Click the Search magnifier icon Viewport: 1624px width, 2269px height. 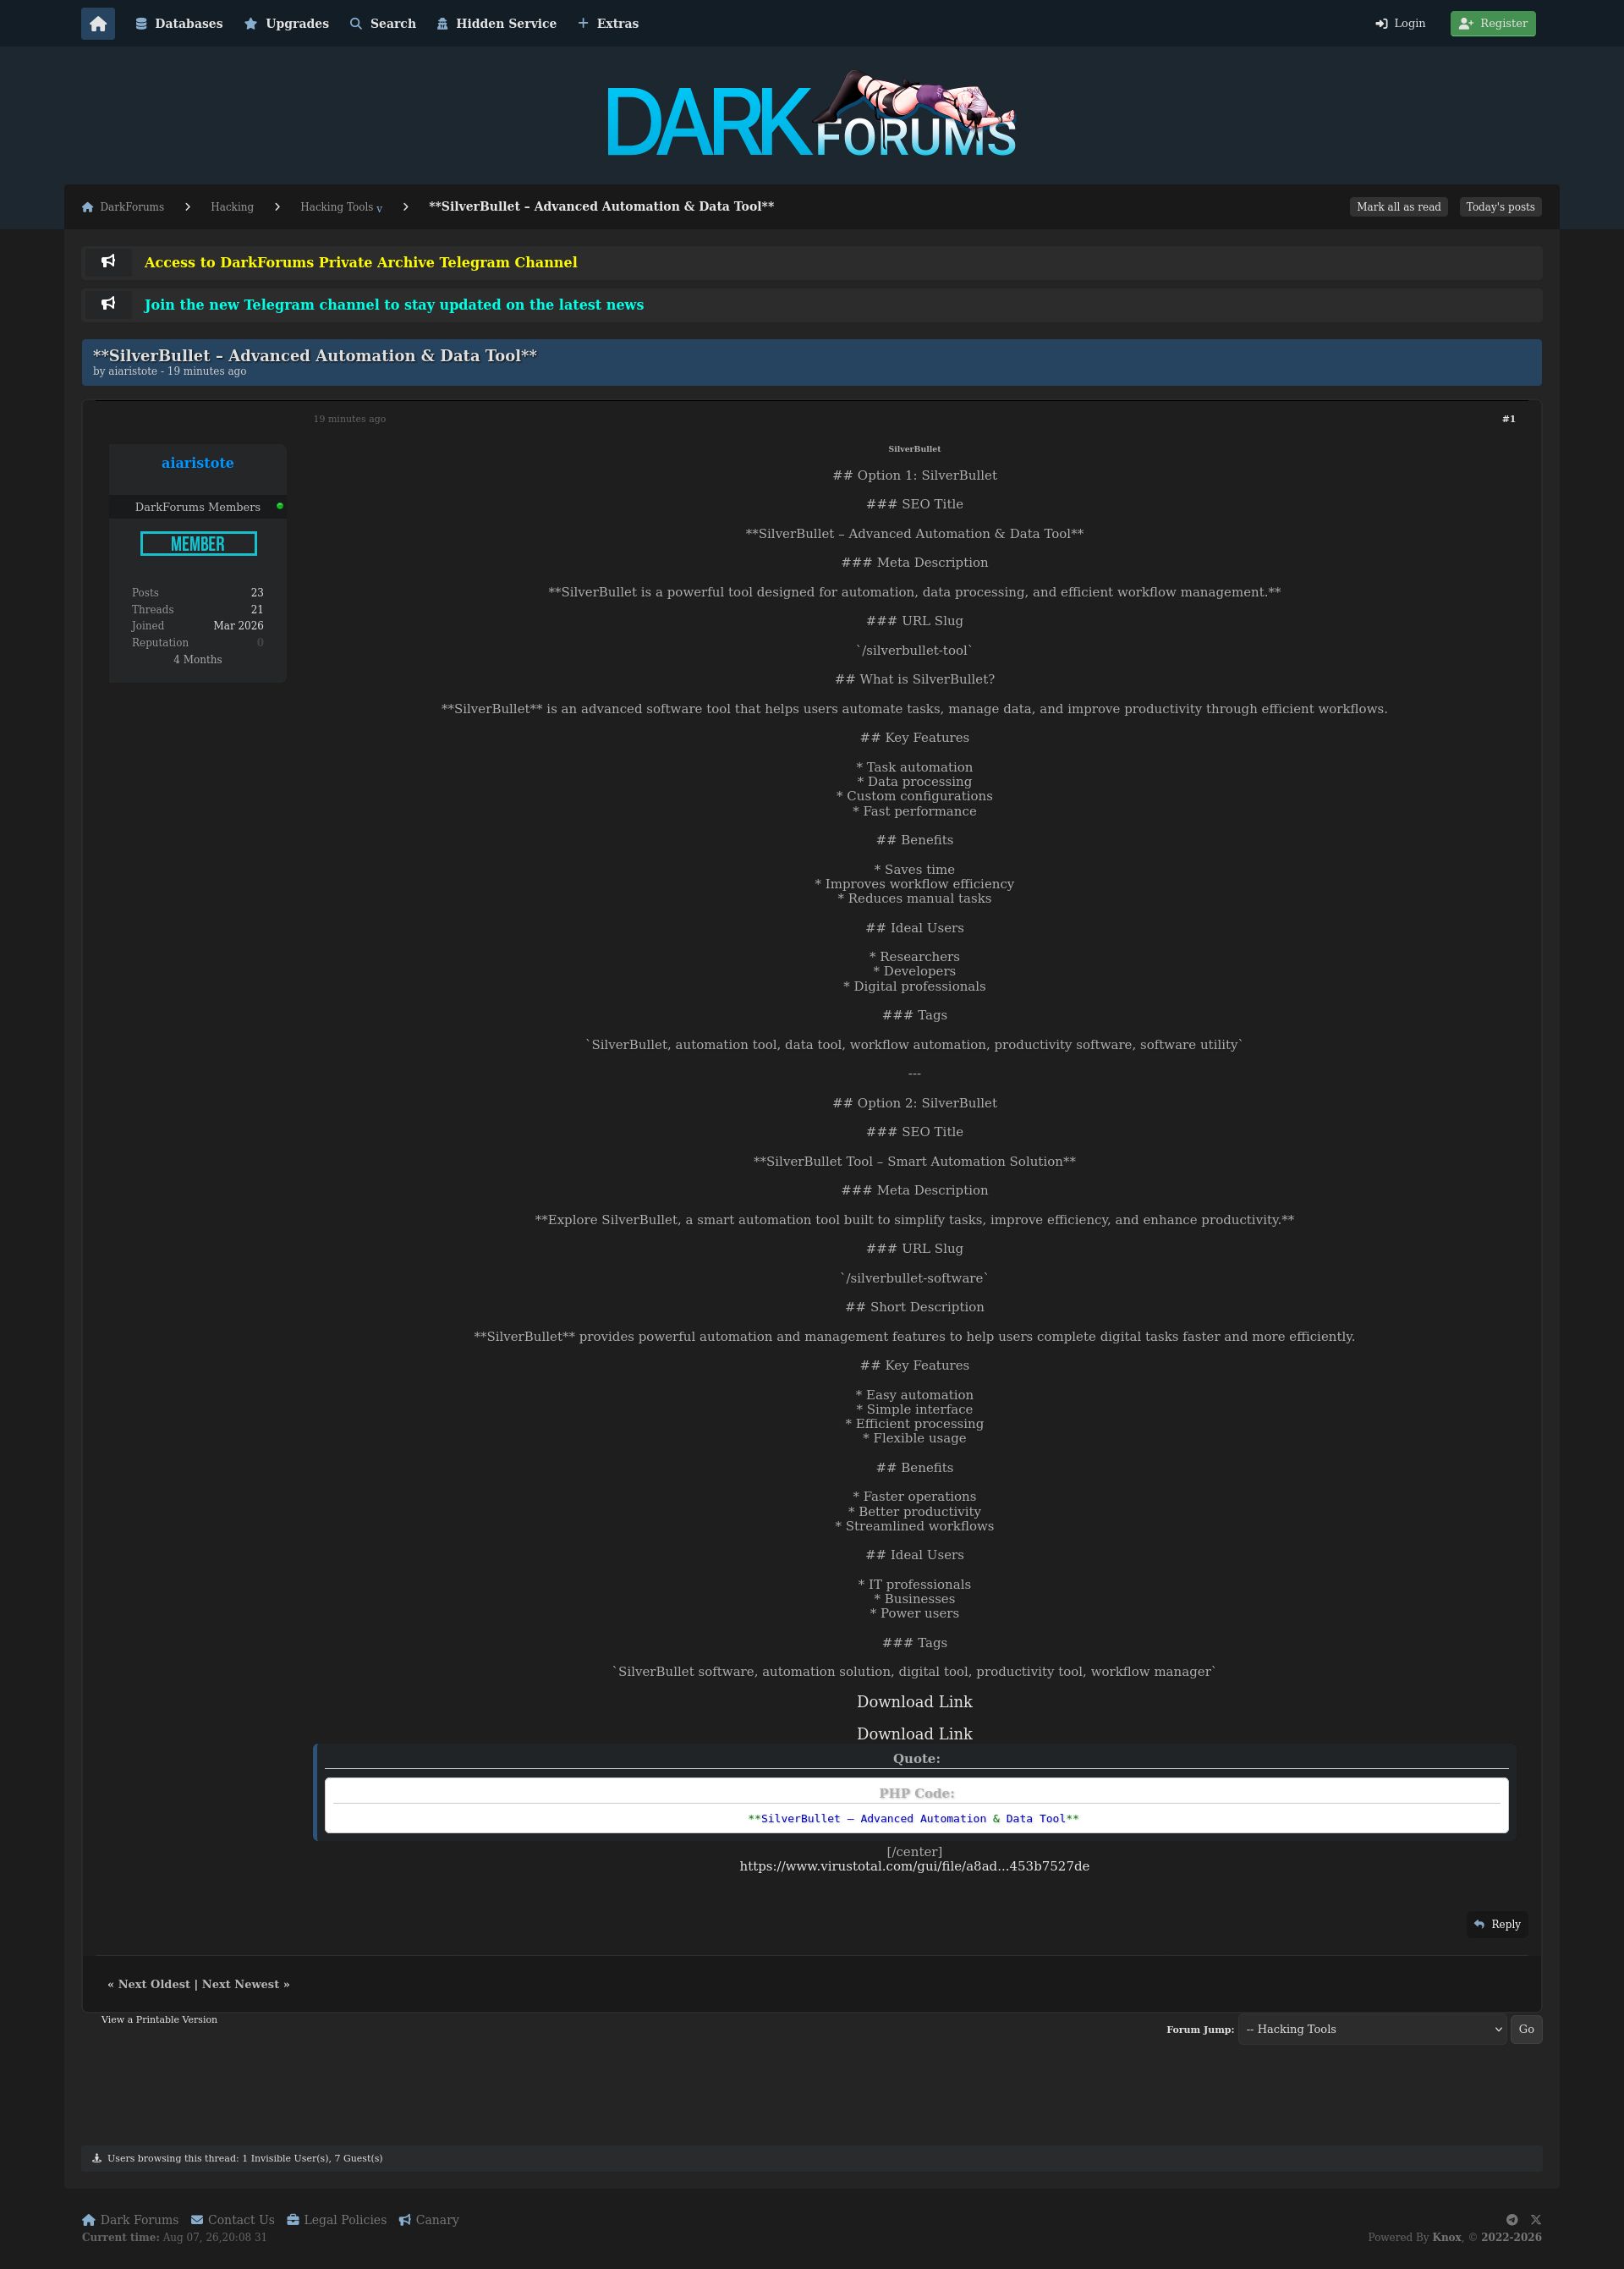(x=356, y=24)
